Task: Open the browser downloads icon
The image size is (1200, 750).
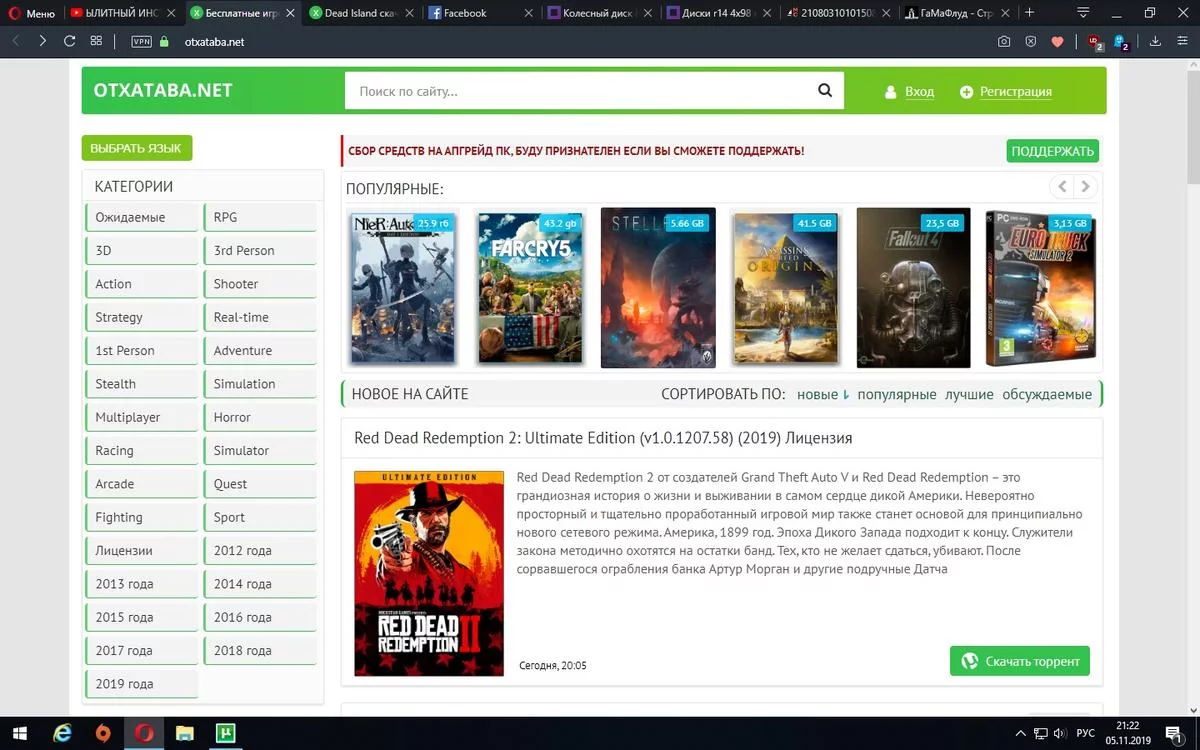Action: coord(1155,42)
